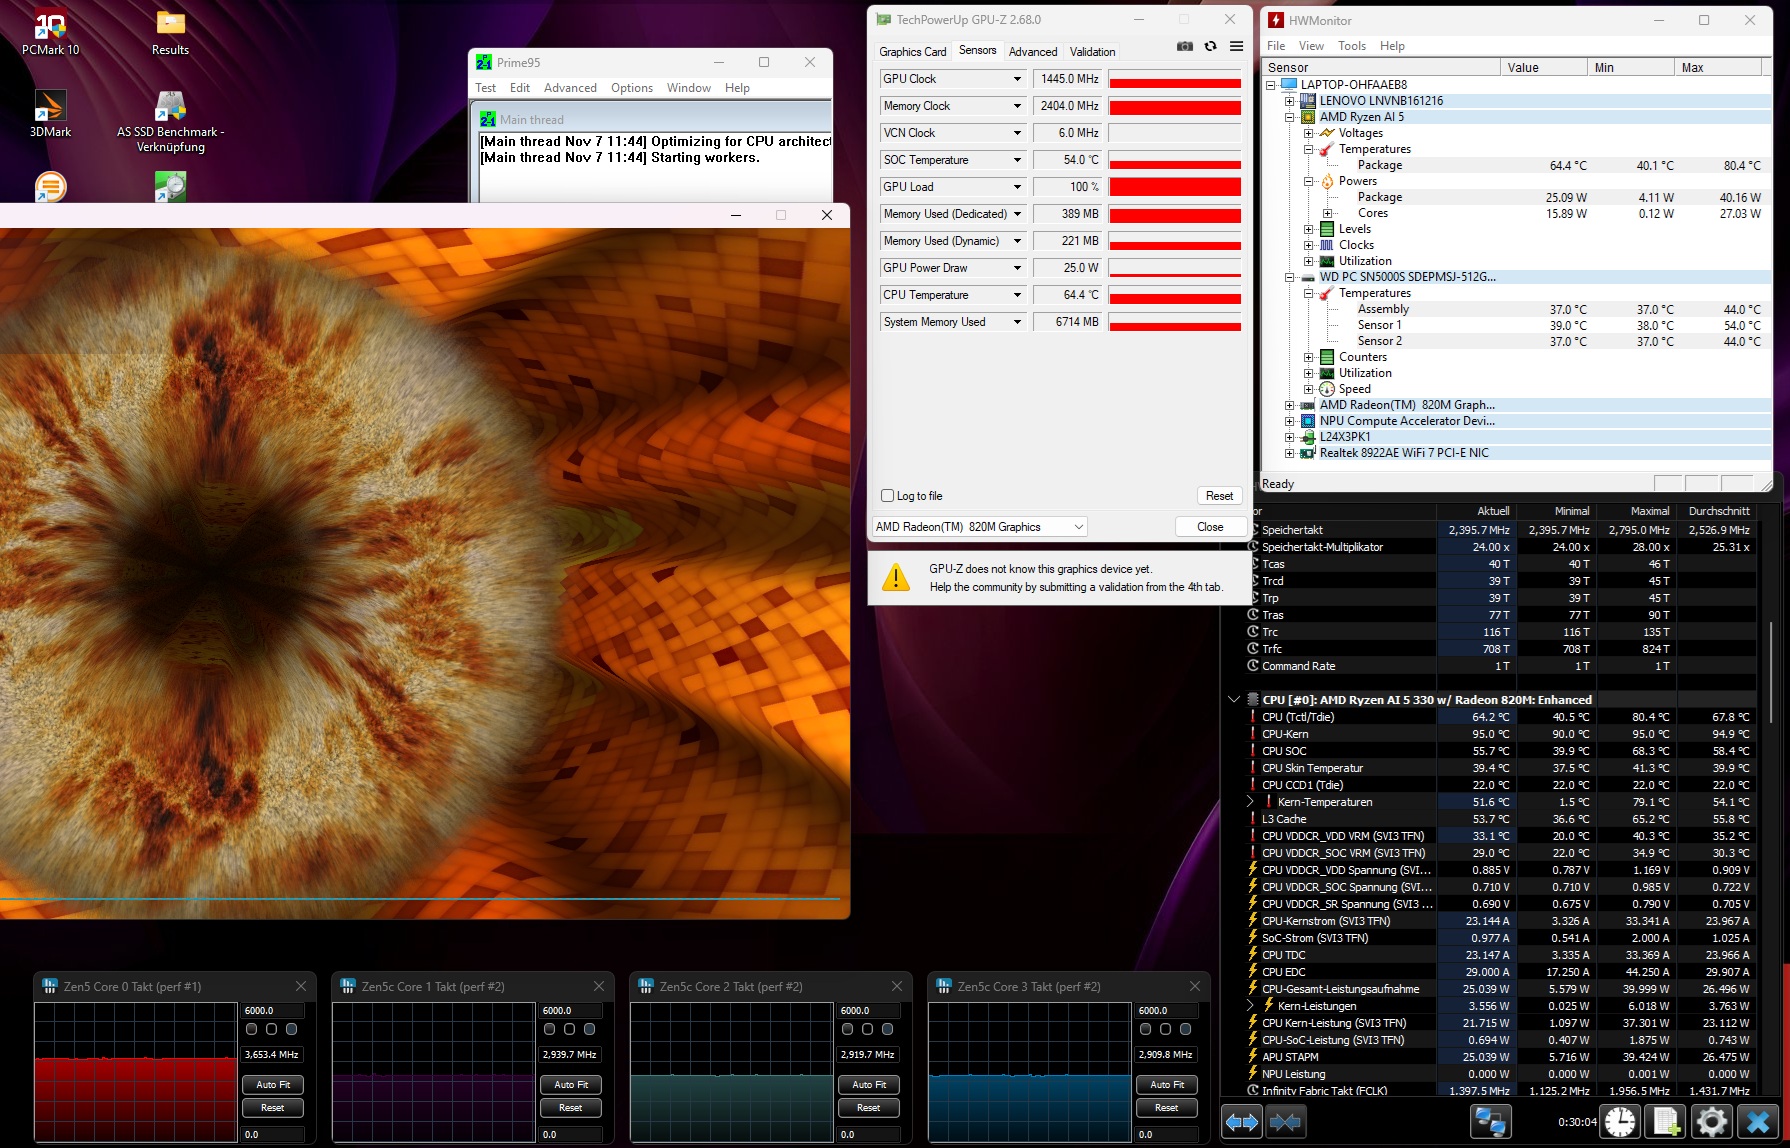Image resolution: width=1790 pixels, height=1148 pixels.
Task: Switch to the Advanced tab in GPU-Z
Action: pos(1032,52)
